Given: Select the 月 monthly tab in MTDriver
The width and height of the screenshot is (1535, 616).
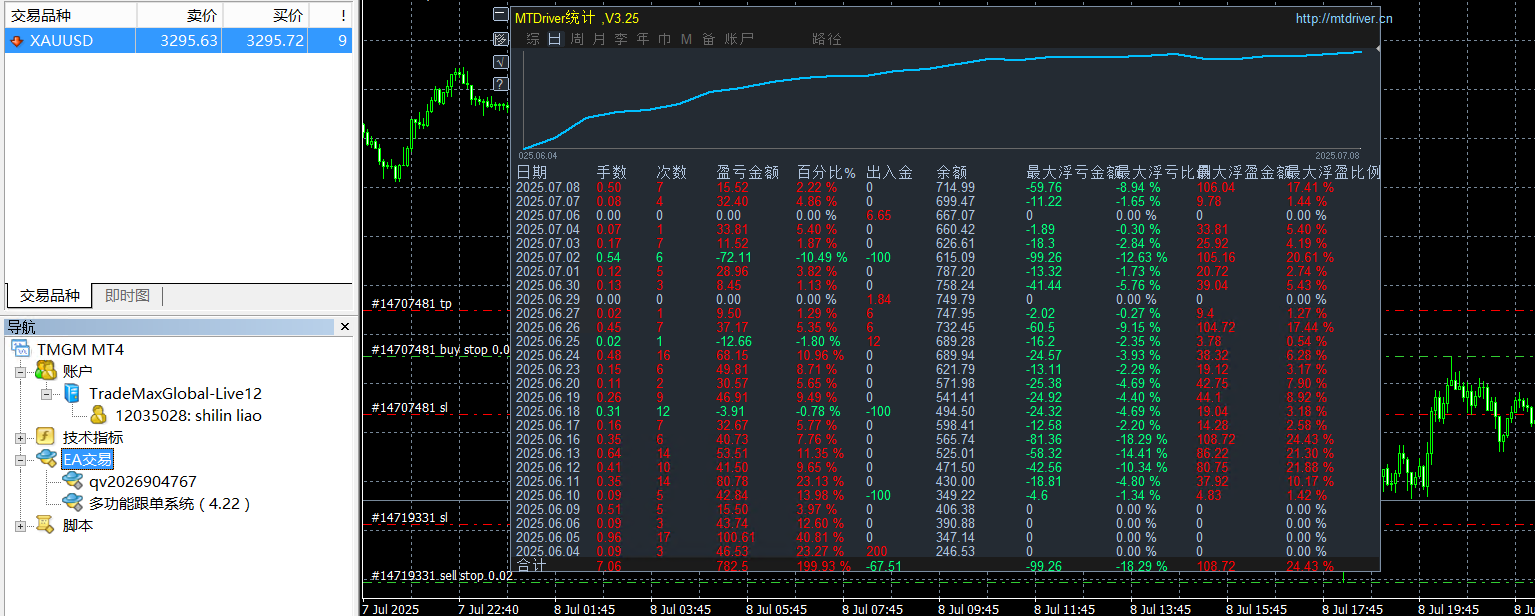Looking at the screenshot, I should [x=599, y=39].
